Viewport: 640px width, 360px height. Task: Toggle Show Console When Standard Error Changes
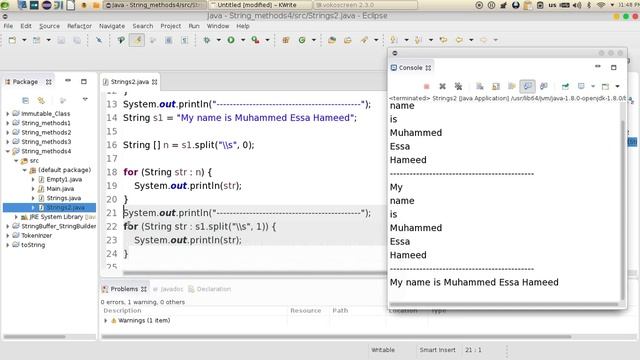tap(544, 86)
